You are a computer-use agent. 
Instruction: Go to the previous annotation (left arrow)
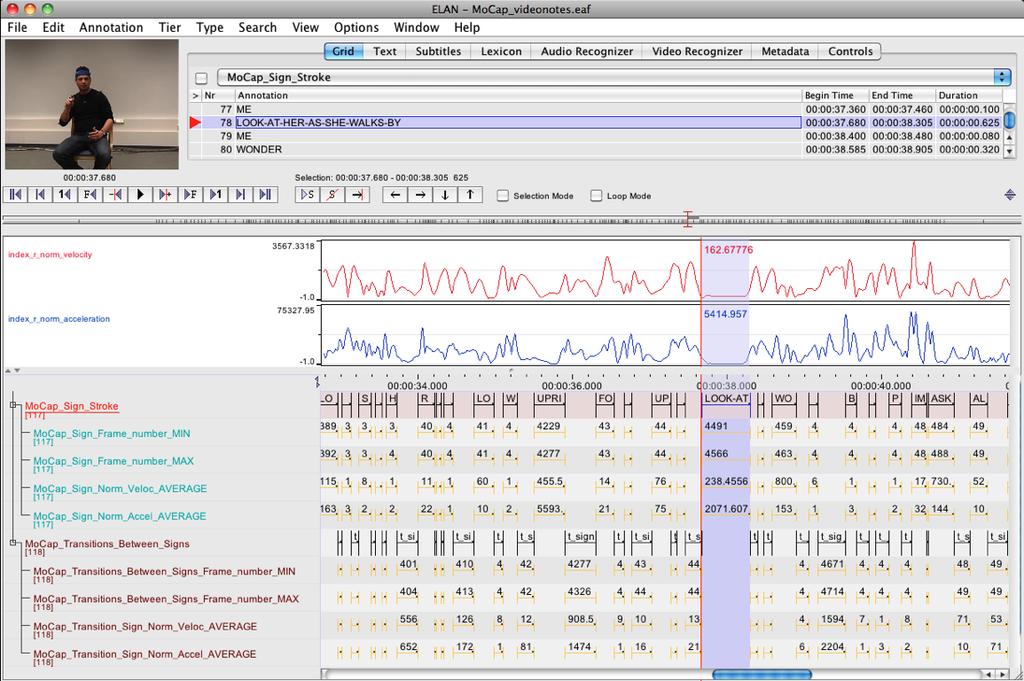click(395, 195)
